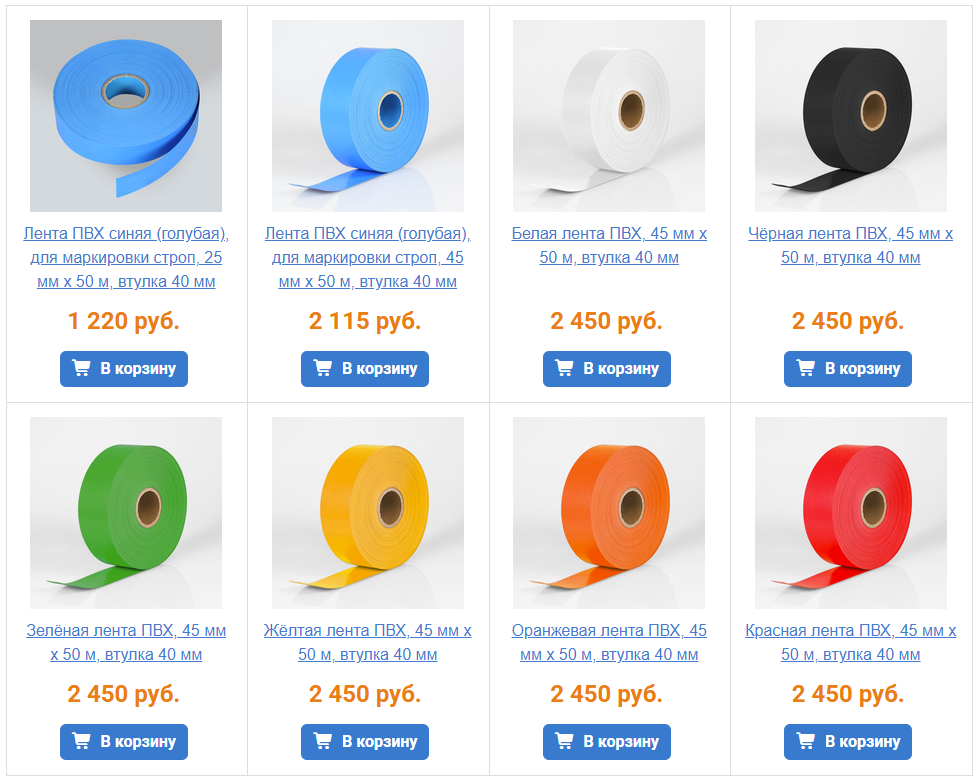
Task: Click cart icon for white PVC tape
Action: (x=564, y=368)
